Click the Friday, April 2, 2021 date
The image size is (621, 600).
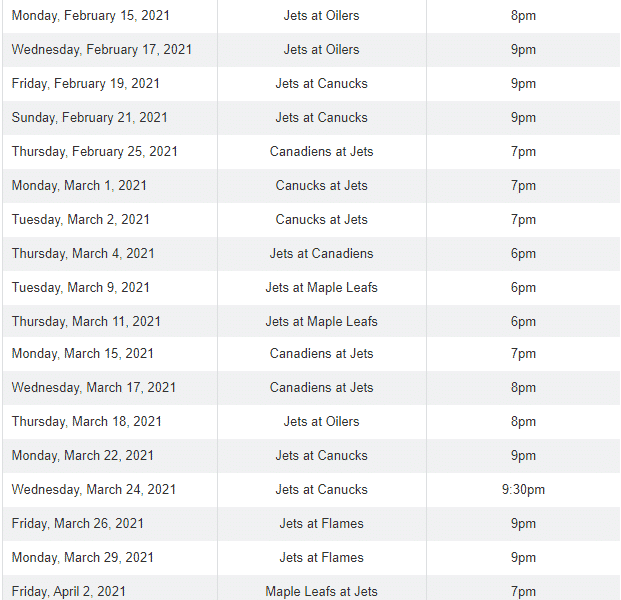click(x=71, y=591)
